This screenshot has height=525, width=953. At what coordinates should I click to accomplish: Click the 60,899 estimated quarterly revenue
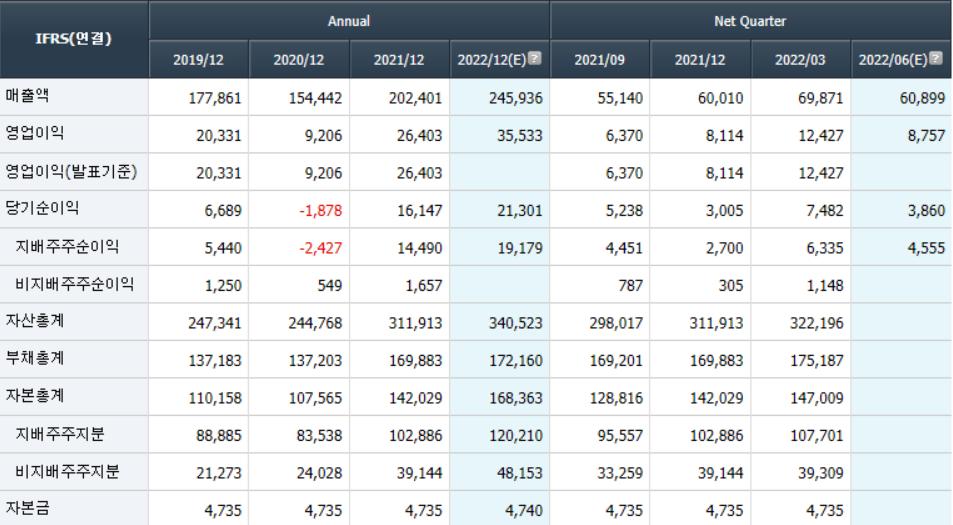pos(922,98)
